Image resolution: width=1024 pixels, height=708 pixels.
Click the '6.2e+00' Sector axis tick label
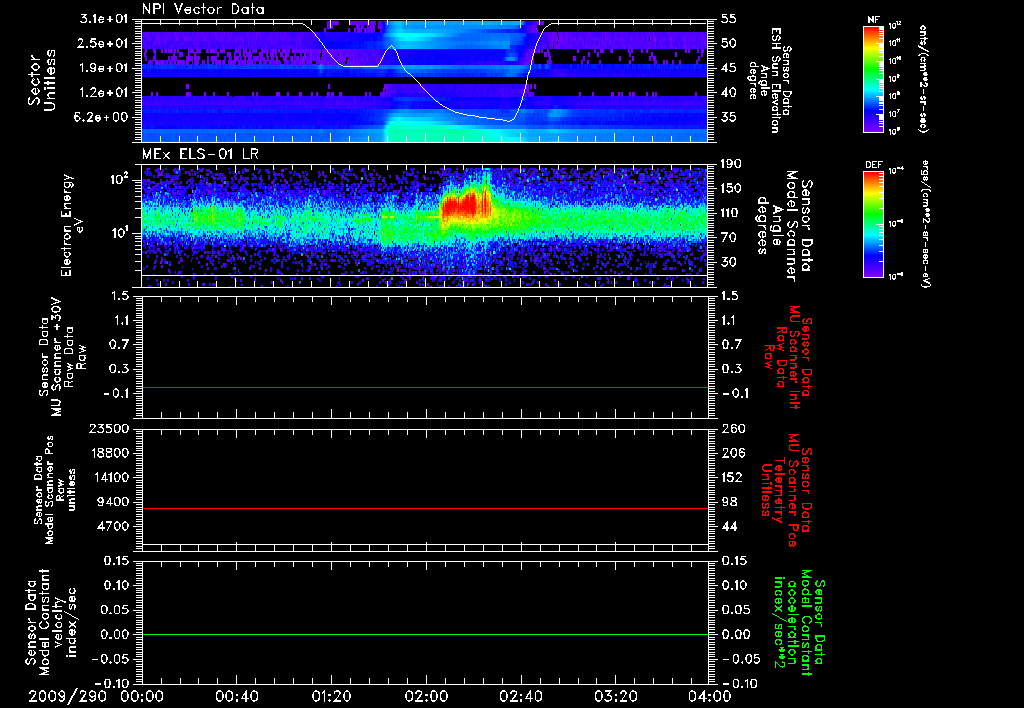(x=101, y=117)
